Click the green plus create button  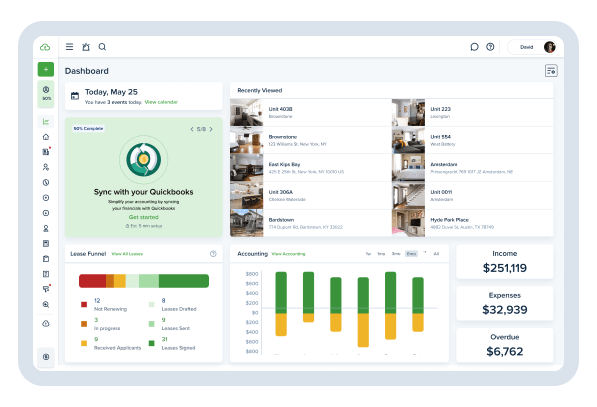point(46,69)
